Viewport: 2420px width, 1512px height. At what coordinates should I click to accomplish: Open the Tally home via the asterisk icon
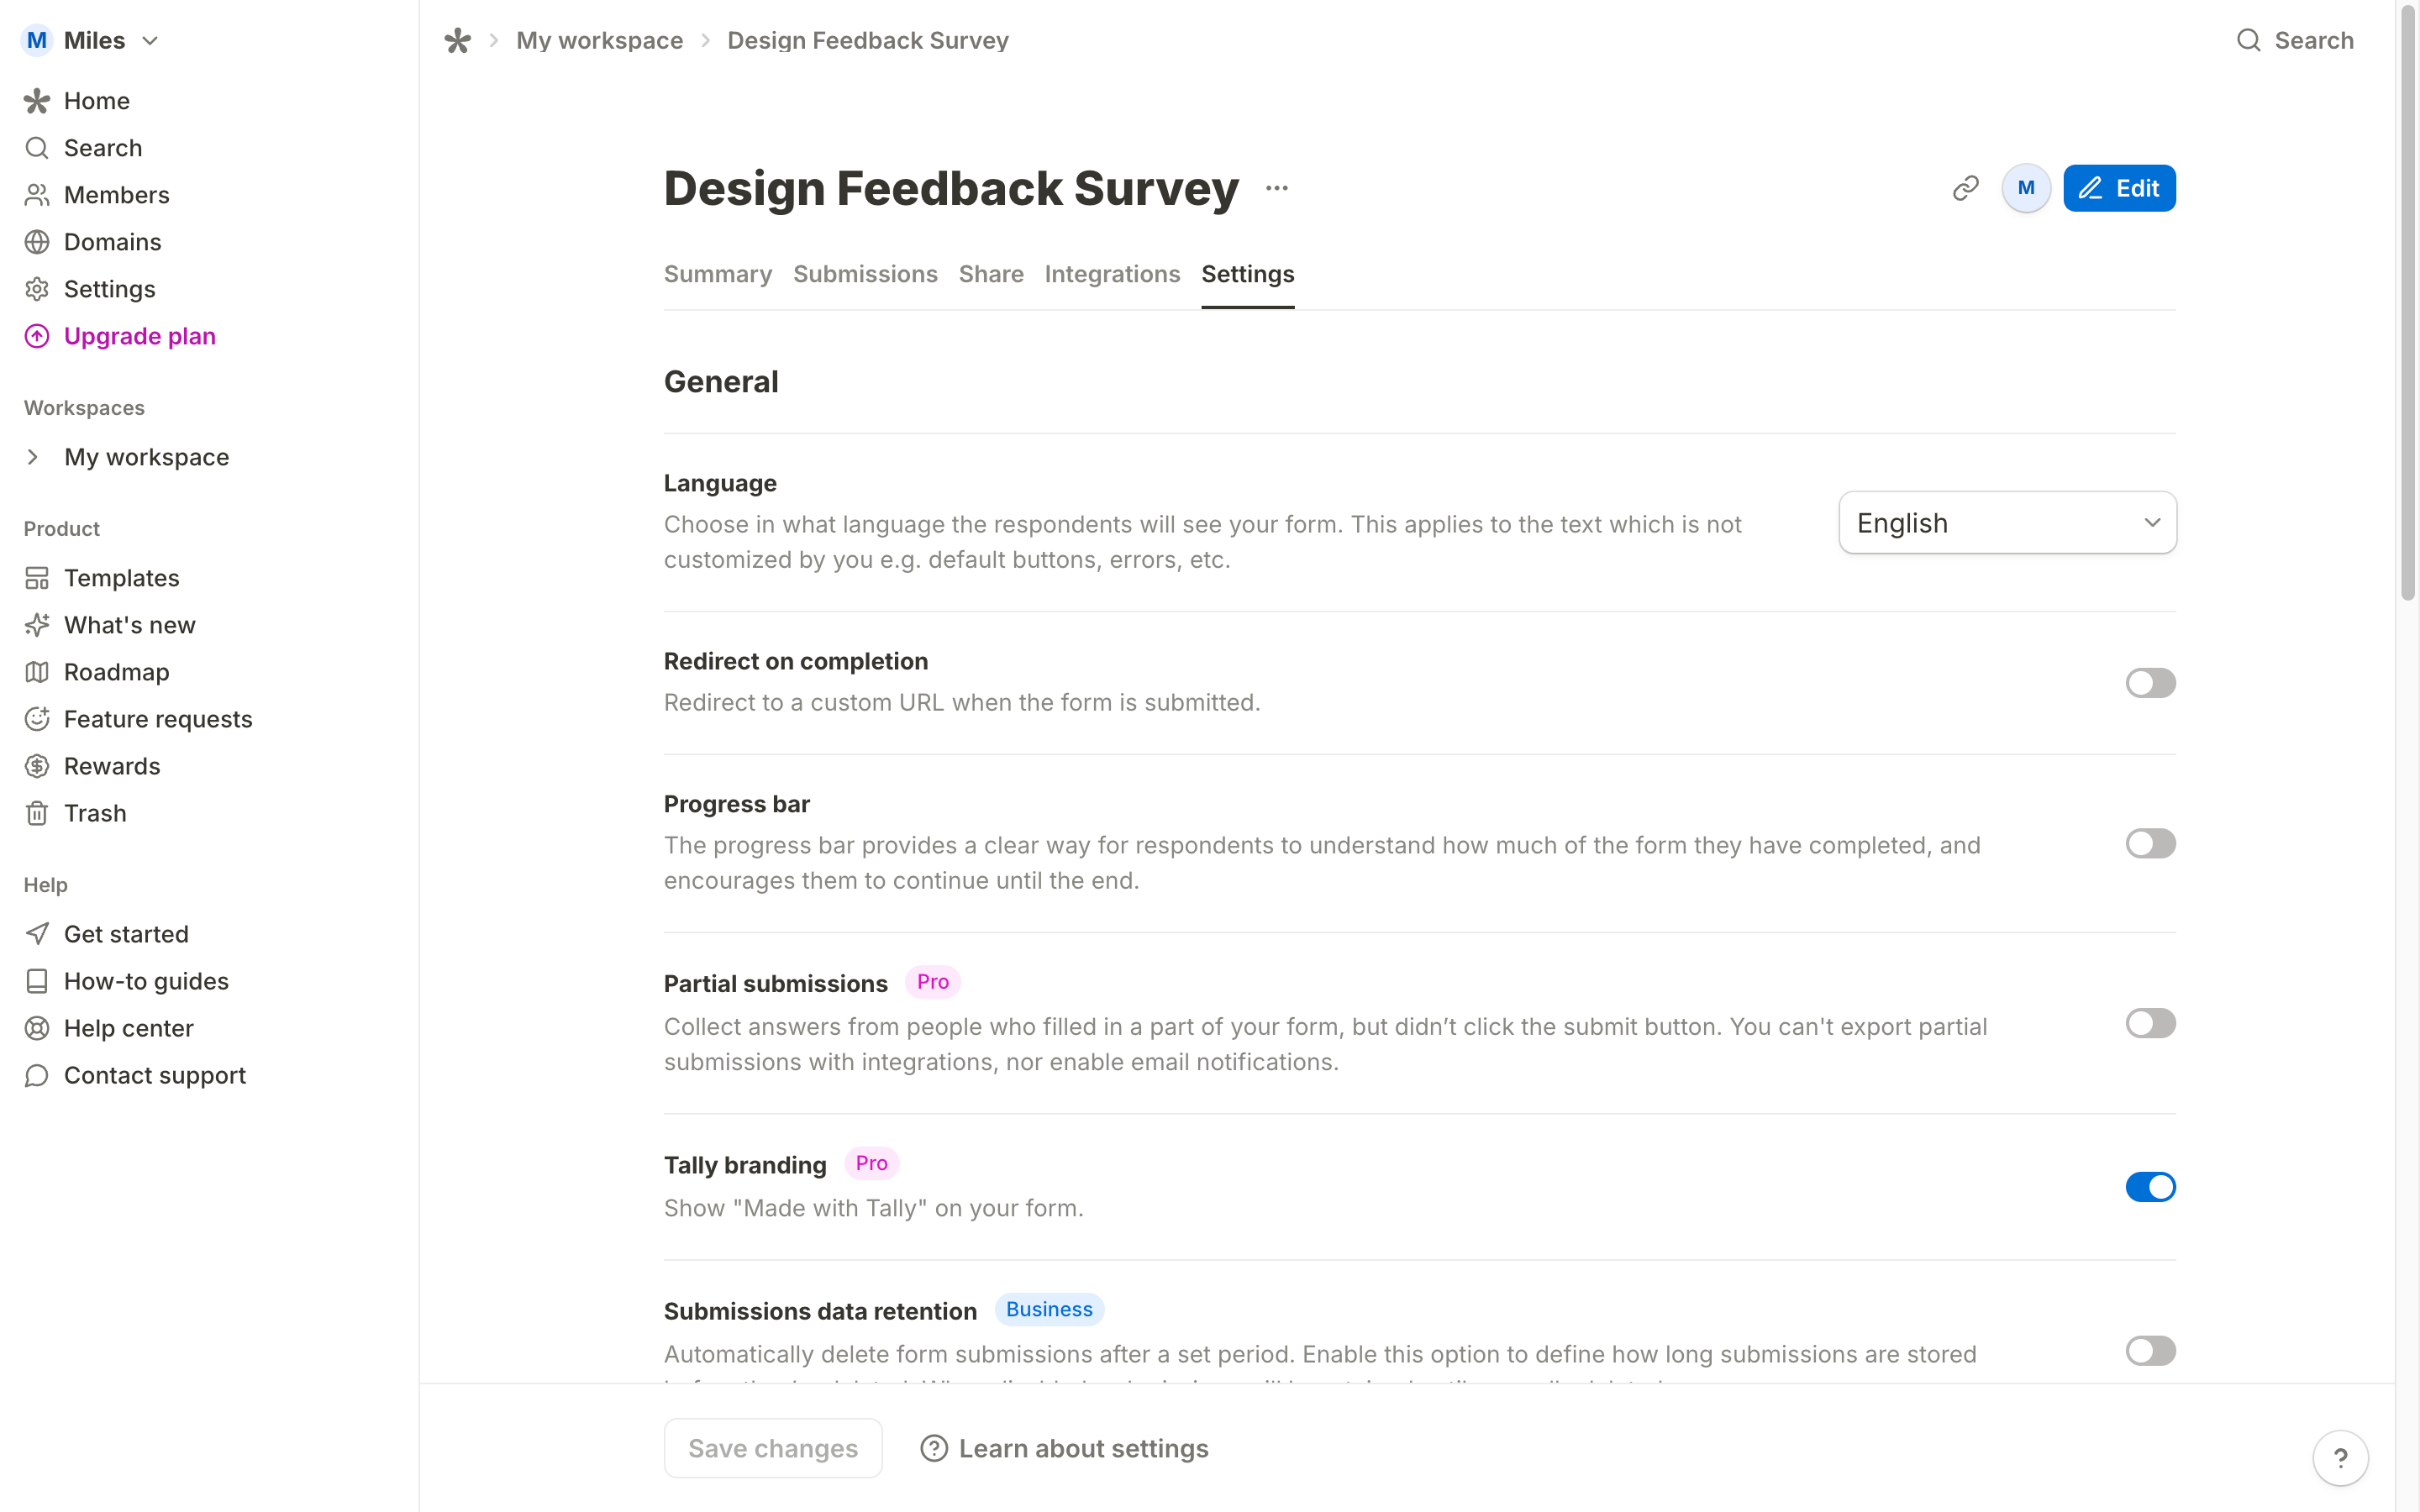458,40
